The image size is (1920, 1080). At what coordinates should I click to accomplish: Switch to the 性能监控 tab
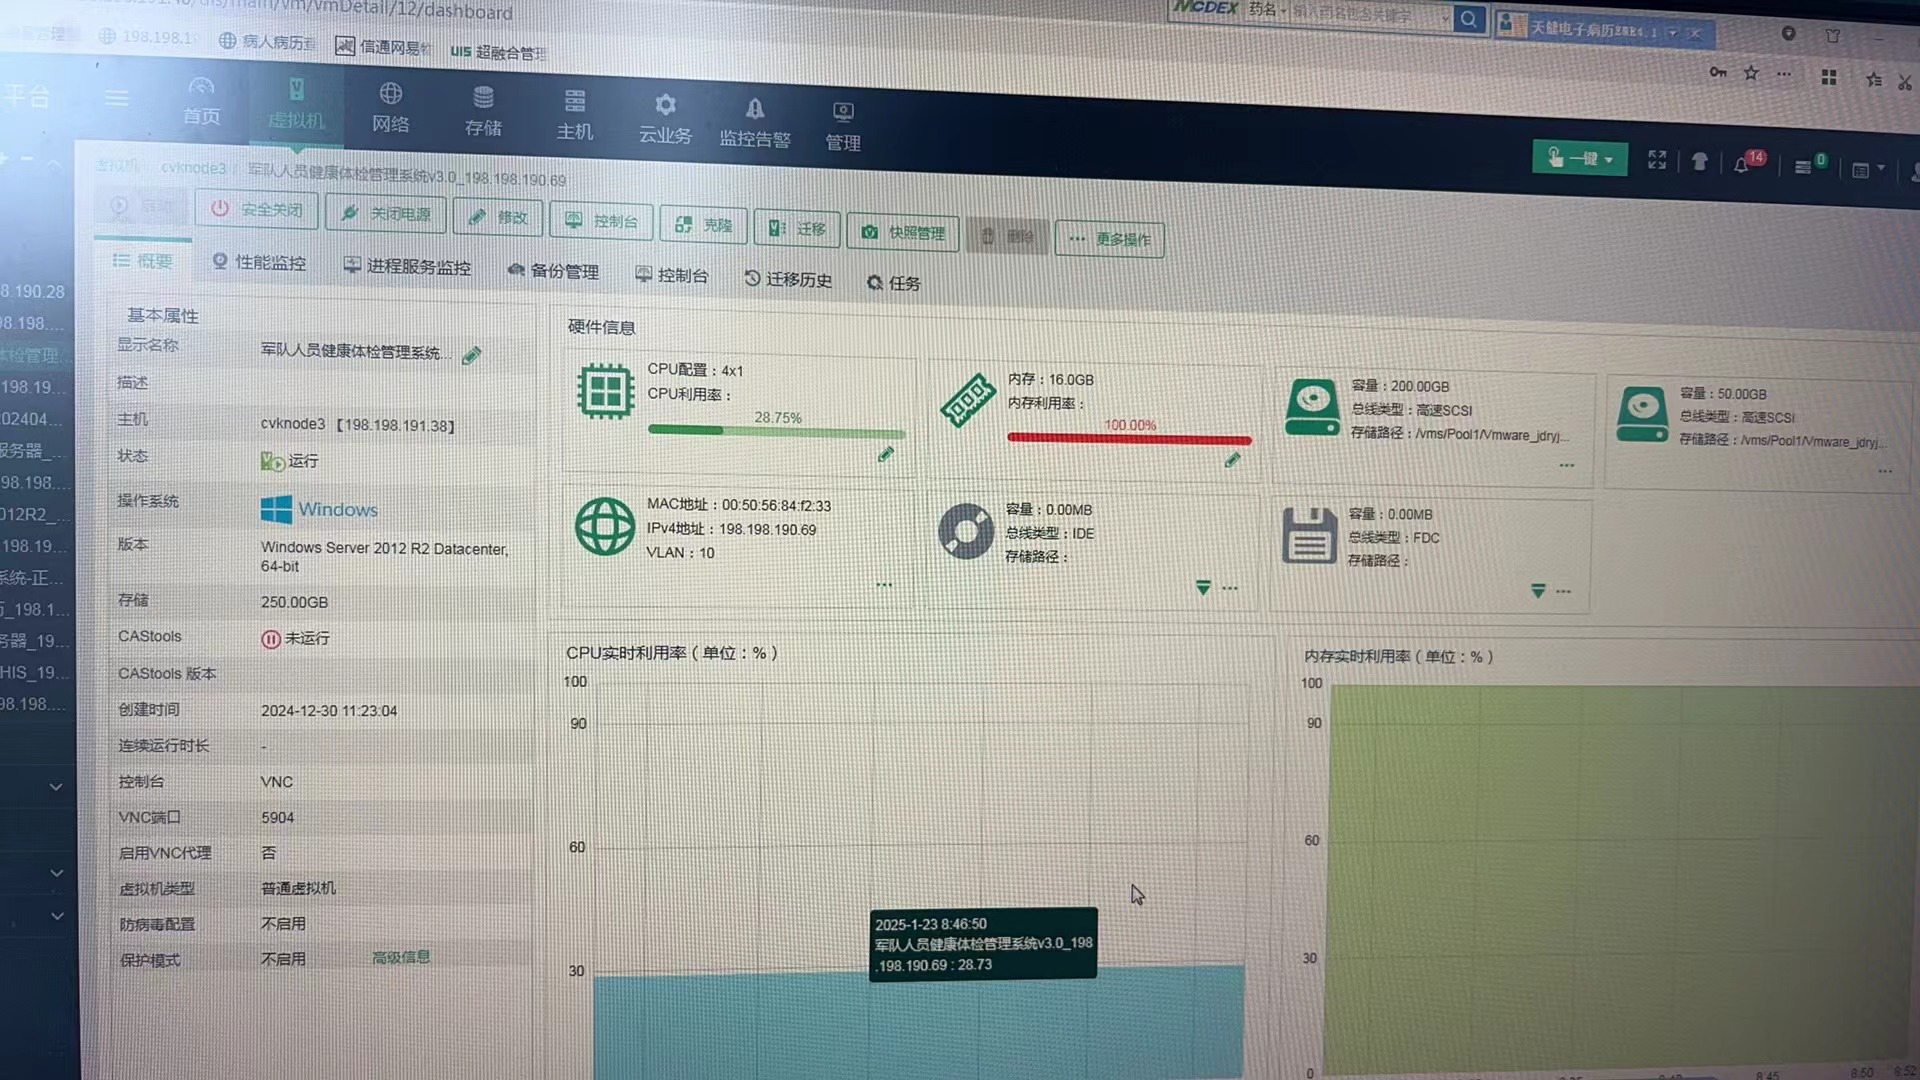coord(259,262)
